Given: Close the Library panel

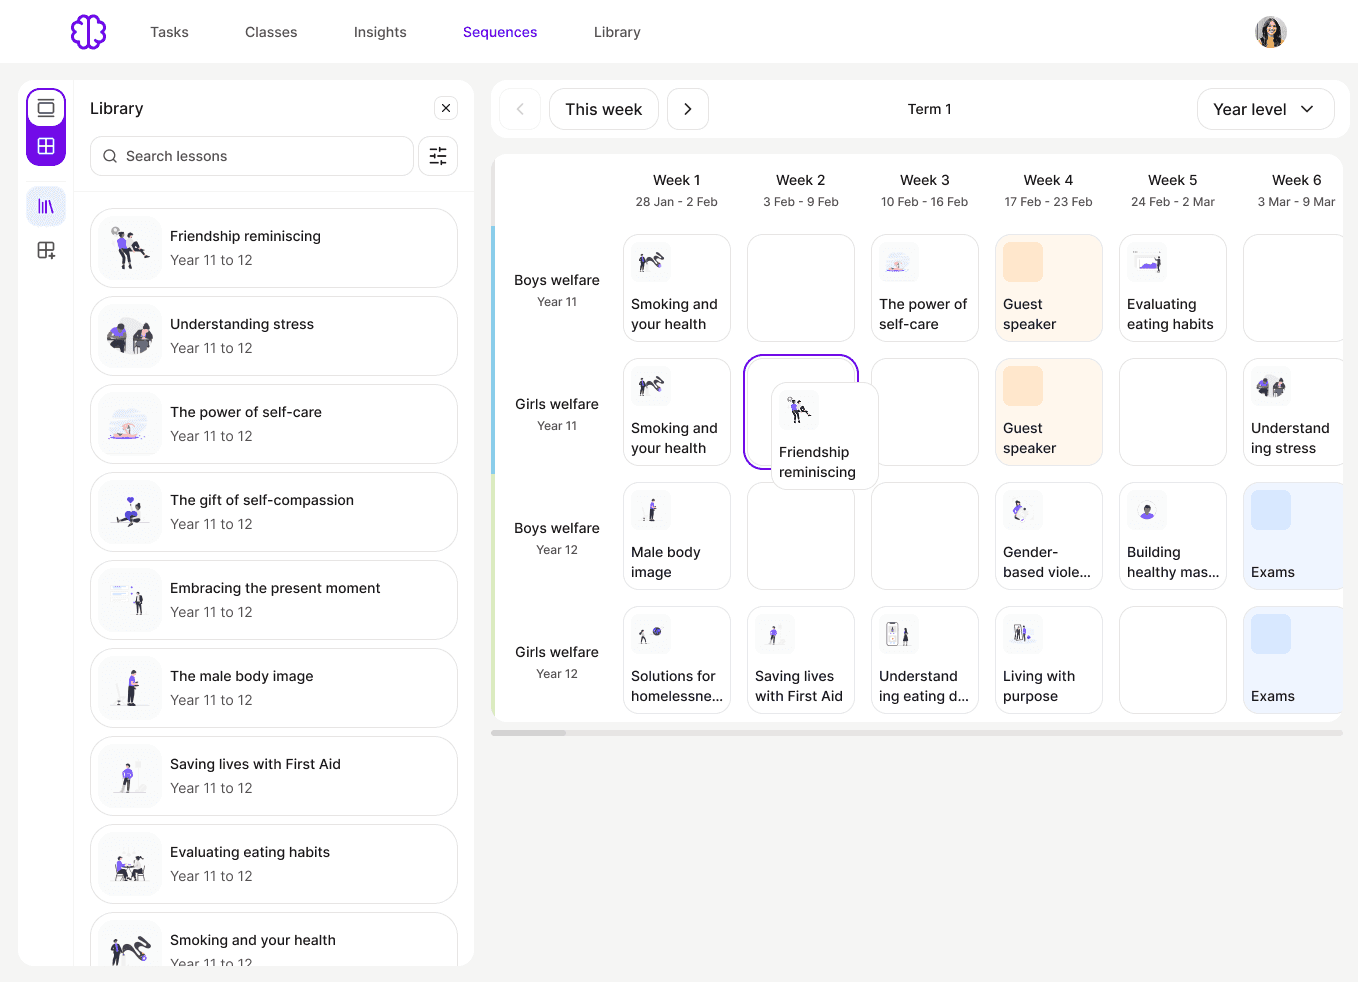Looking at the screenshot, I should [x=446, y=108].
